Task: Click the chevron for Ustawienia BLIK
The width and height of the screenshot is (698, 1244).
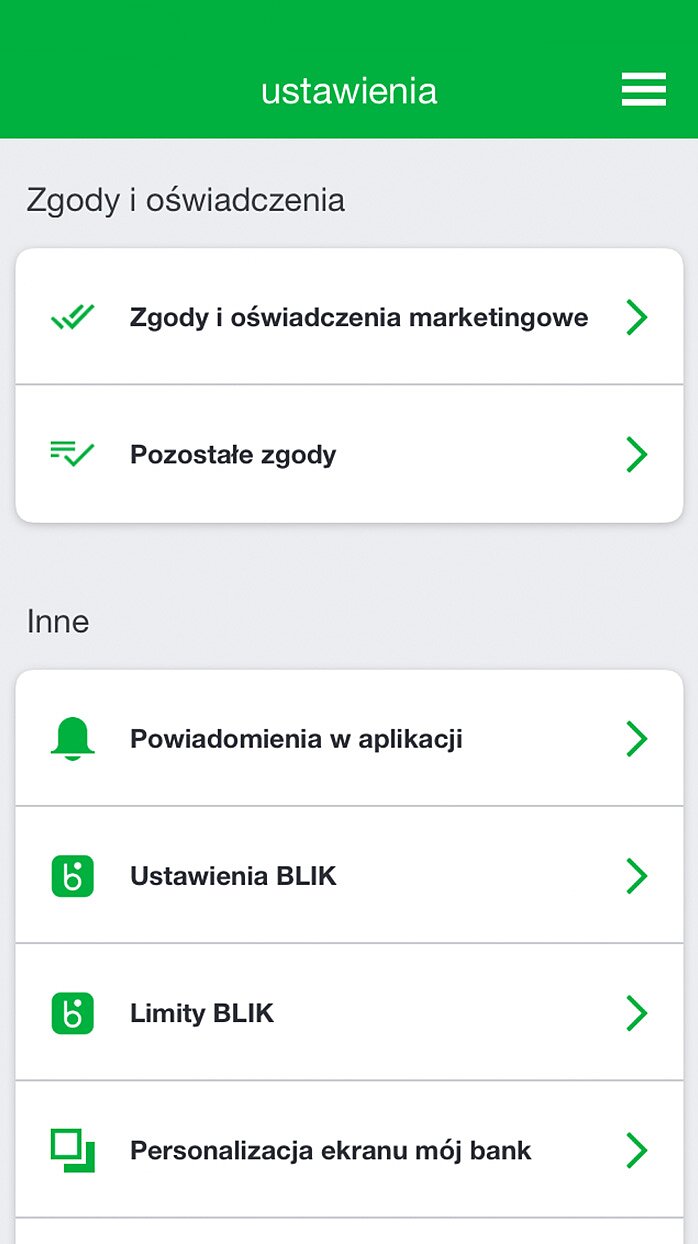Action: tap(637, 876)
